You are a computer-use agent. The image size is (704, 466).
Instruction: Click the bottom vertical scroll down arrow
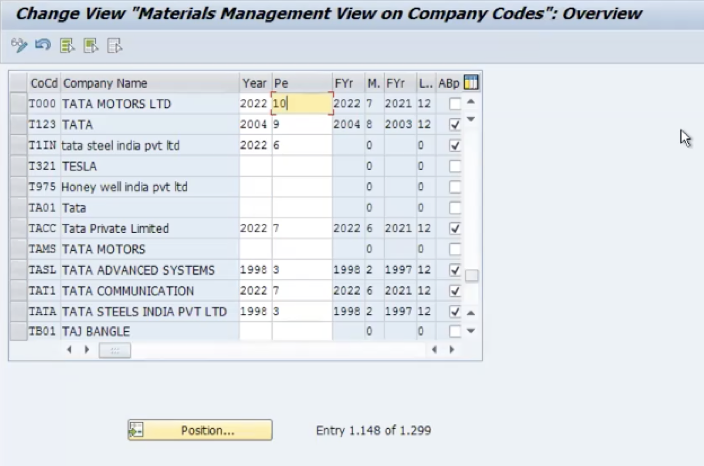point(471,331)
